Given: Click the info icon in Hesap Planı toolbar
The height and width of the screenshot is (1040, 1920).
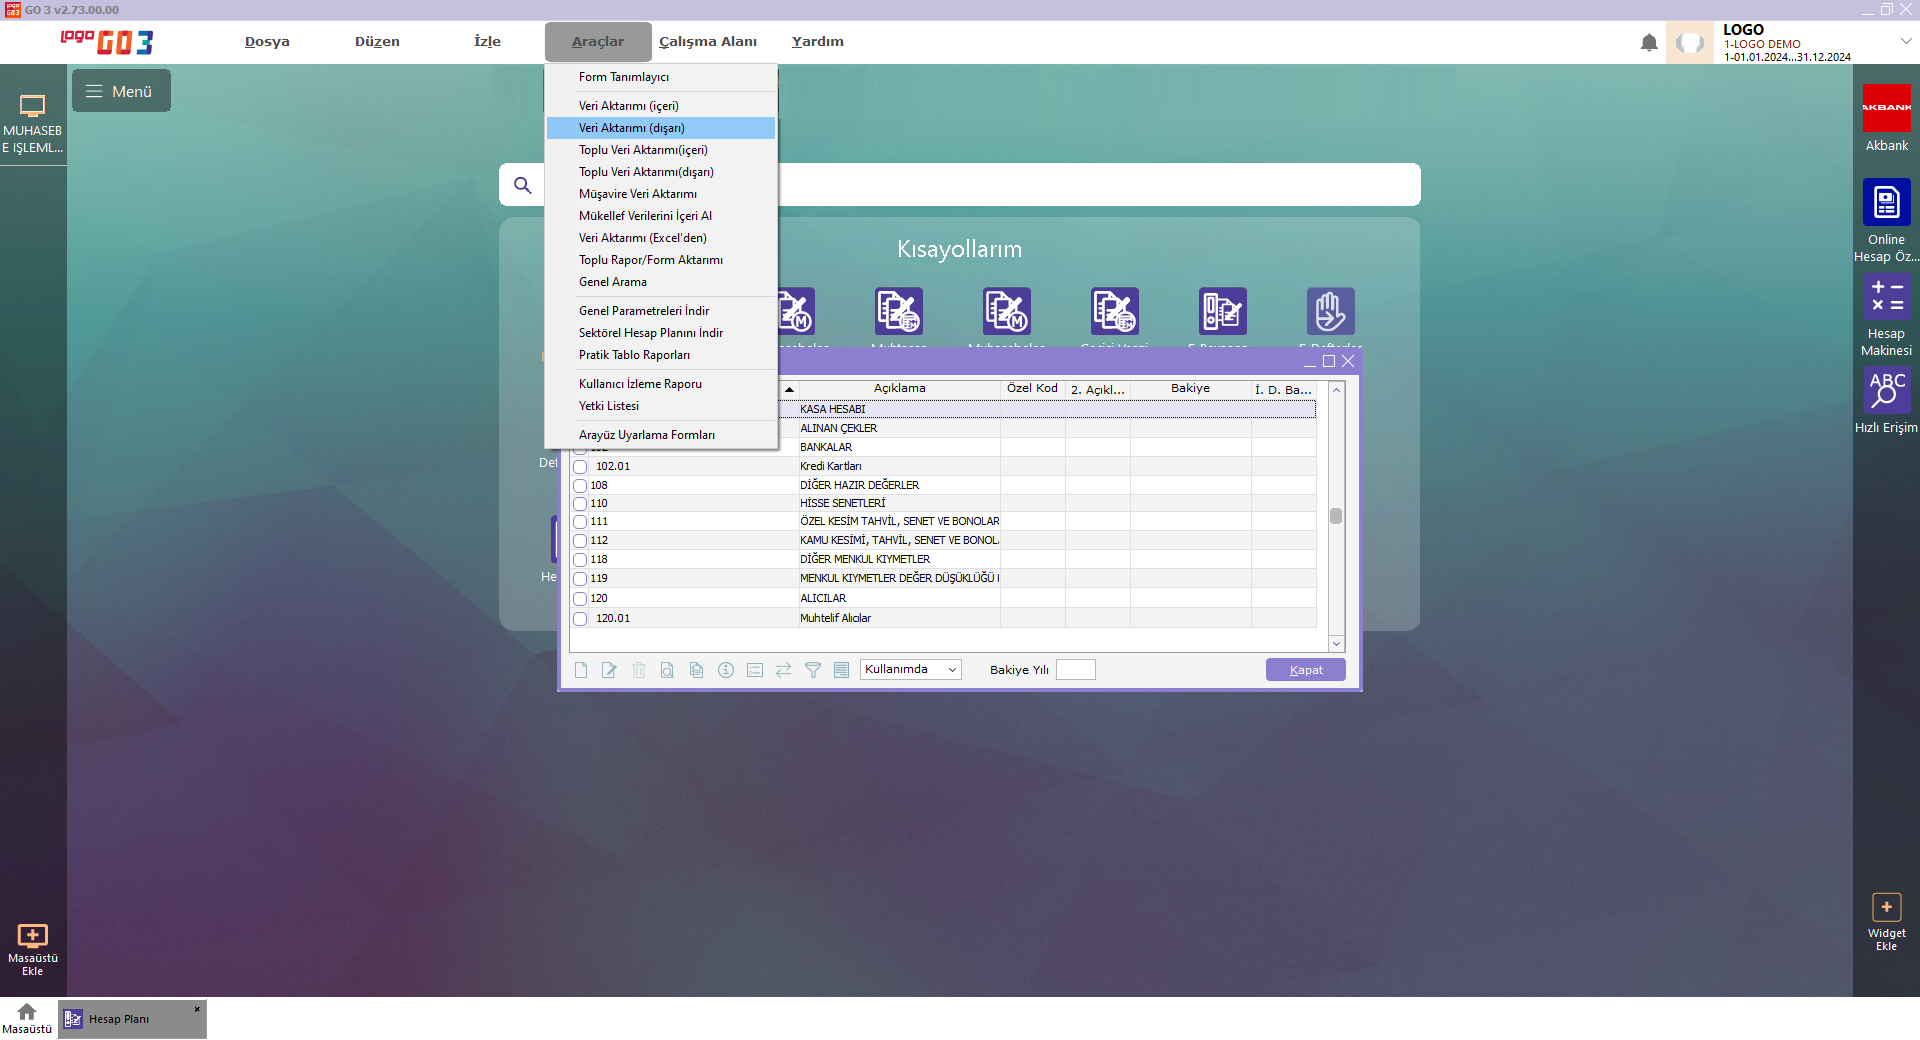Looking at the screenshot, I should 726,670.
